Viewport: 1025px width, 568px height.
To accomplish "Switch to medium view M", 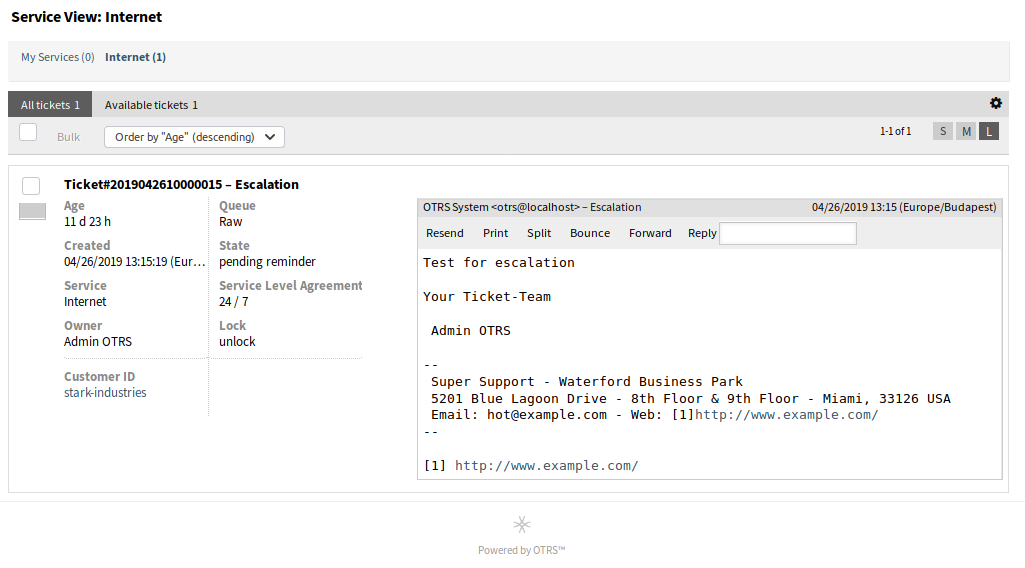I will (x=966, y=131).
